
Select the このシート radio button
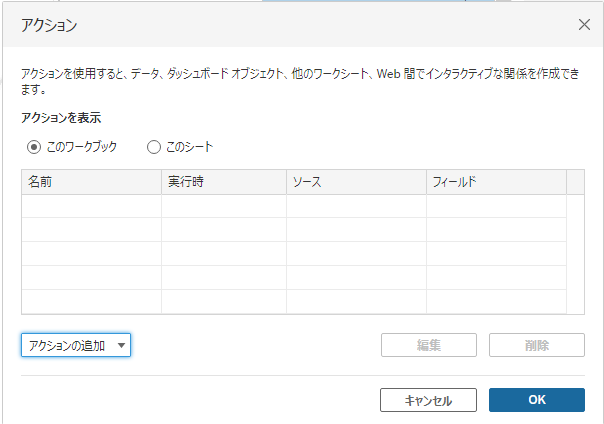click(154, 147)
